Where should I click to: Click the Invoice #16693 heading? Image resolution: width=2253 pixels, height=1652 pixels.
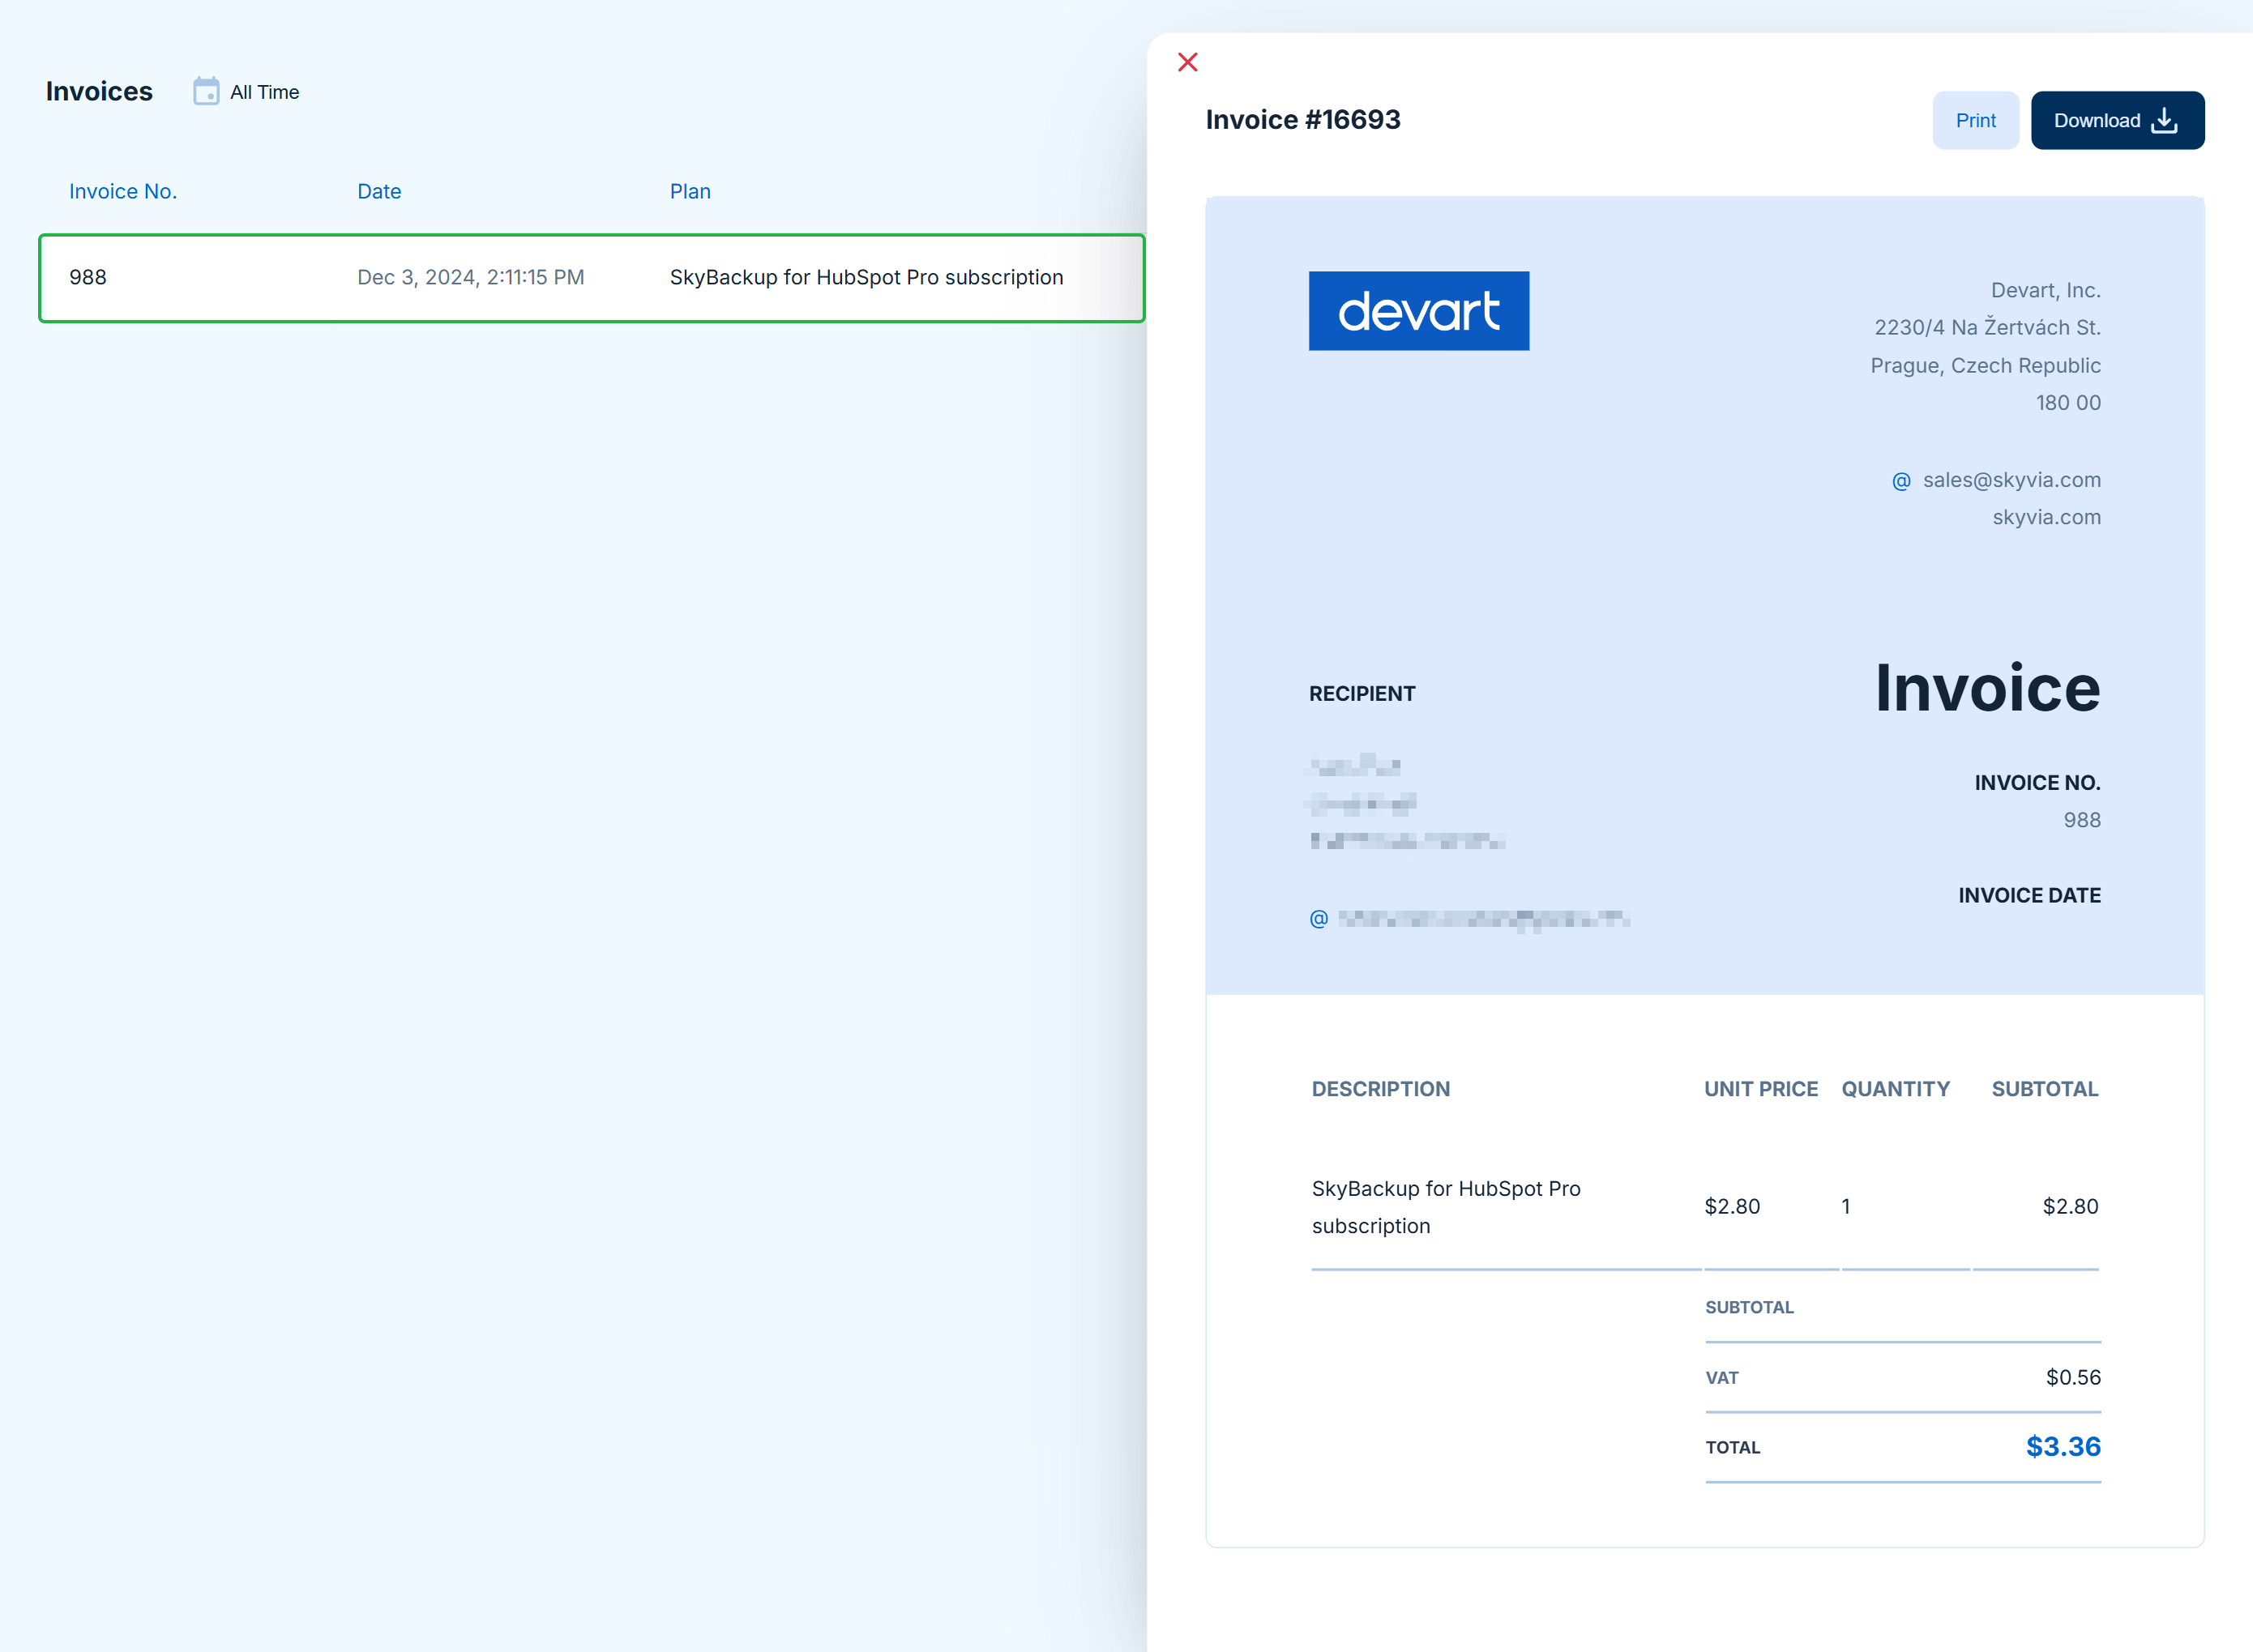(1302, 119)
